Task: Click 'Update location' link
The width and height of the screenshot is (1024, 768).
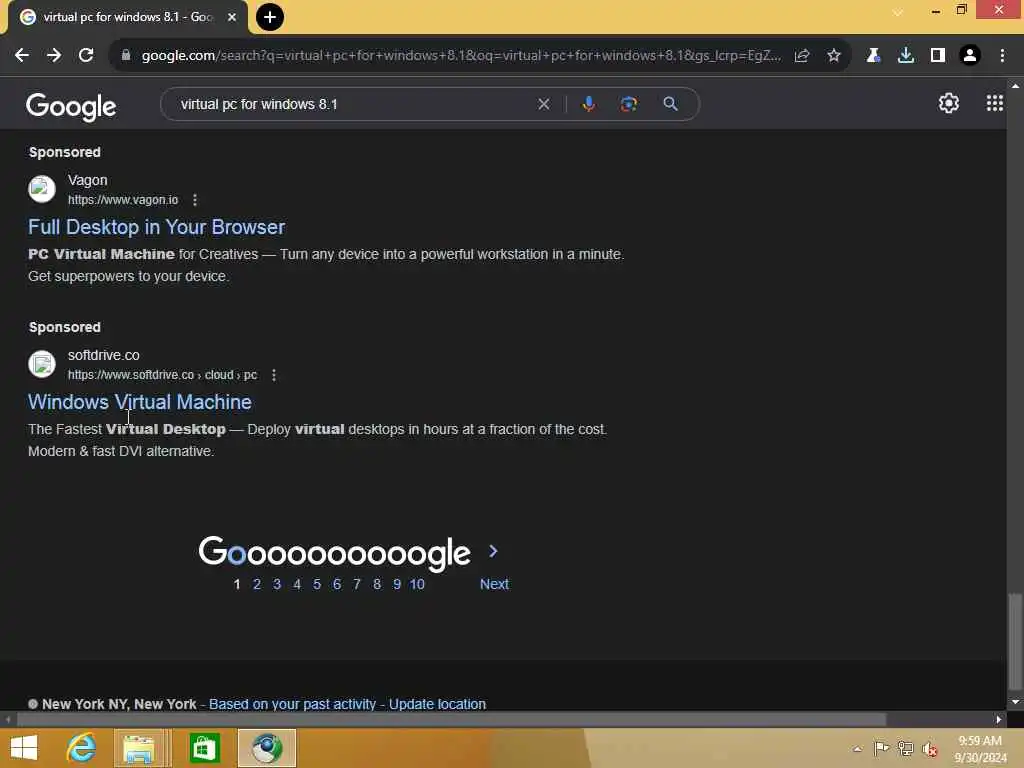Action: [x=438, y=704]
